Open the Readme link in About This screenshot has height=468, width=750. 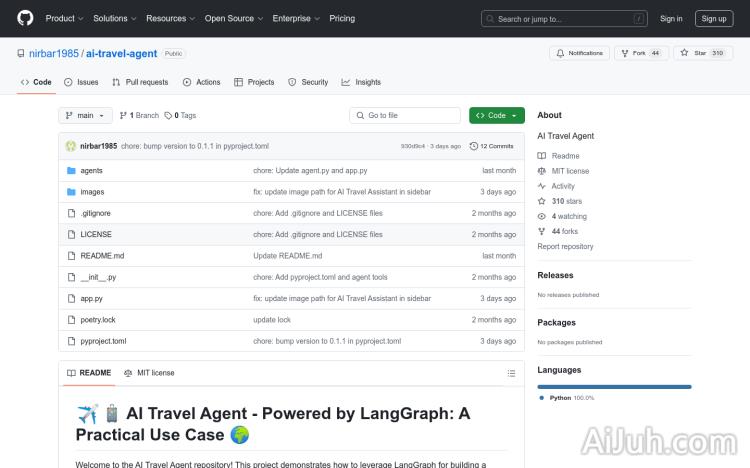pyautogui.click(x=558, y=156)
